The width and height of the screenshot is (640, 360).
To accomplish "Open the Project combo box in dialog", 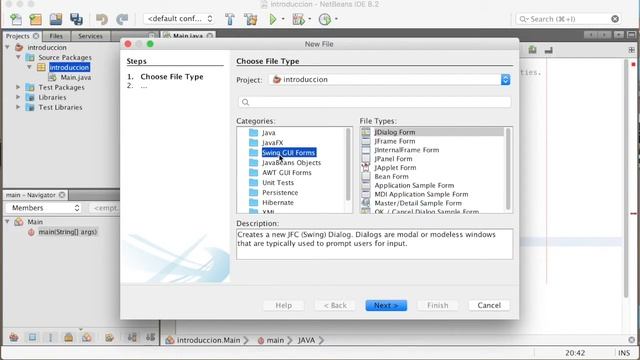I will (x=390, y=80).
